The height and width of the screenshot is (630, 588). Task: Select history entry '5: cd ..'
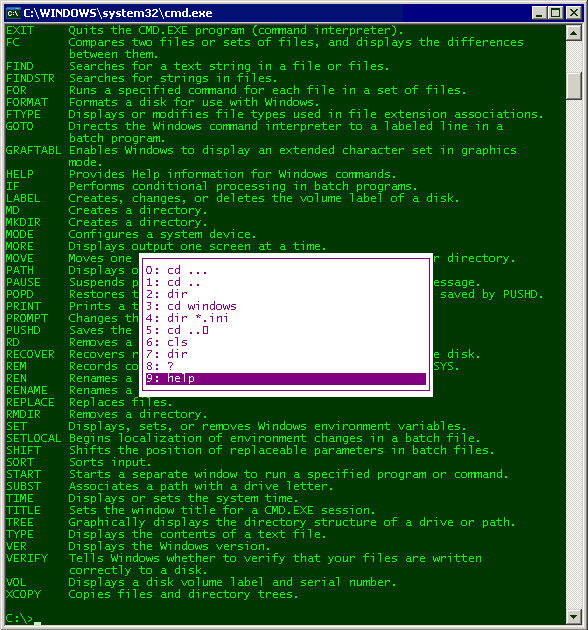(x=286, y=331)
